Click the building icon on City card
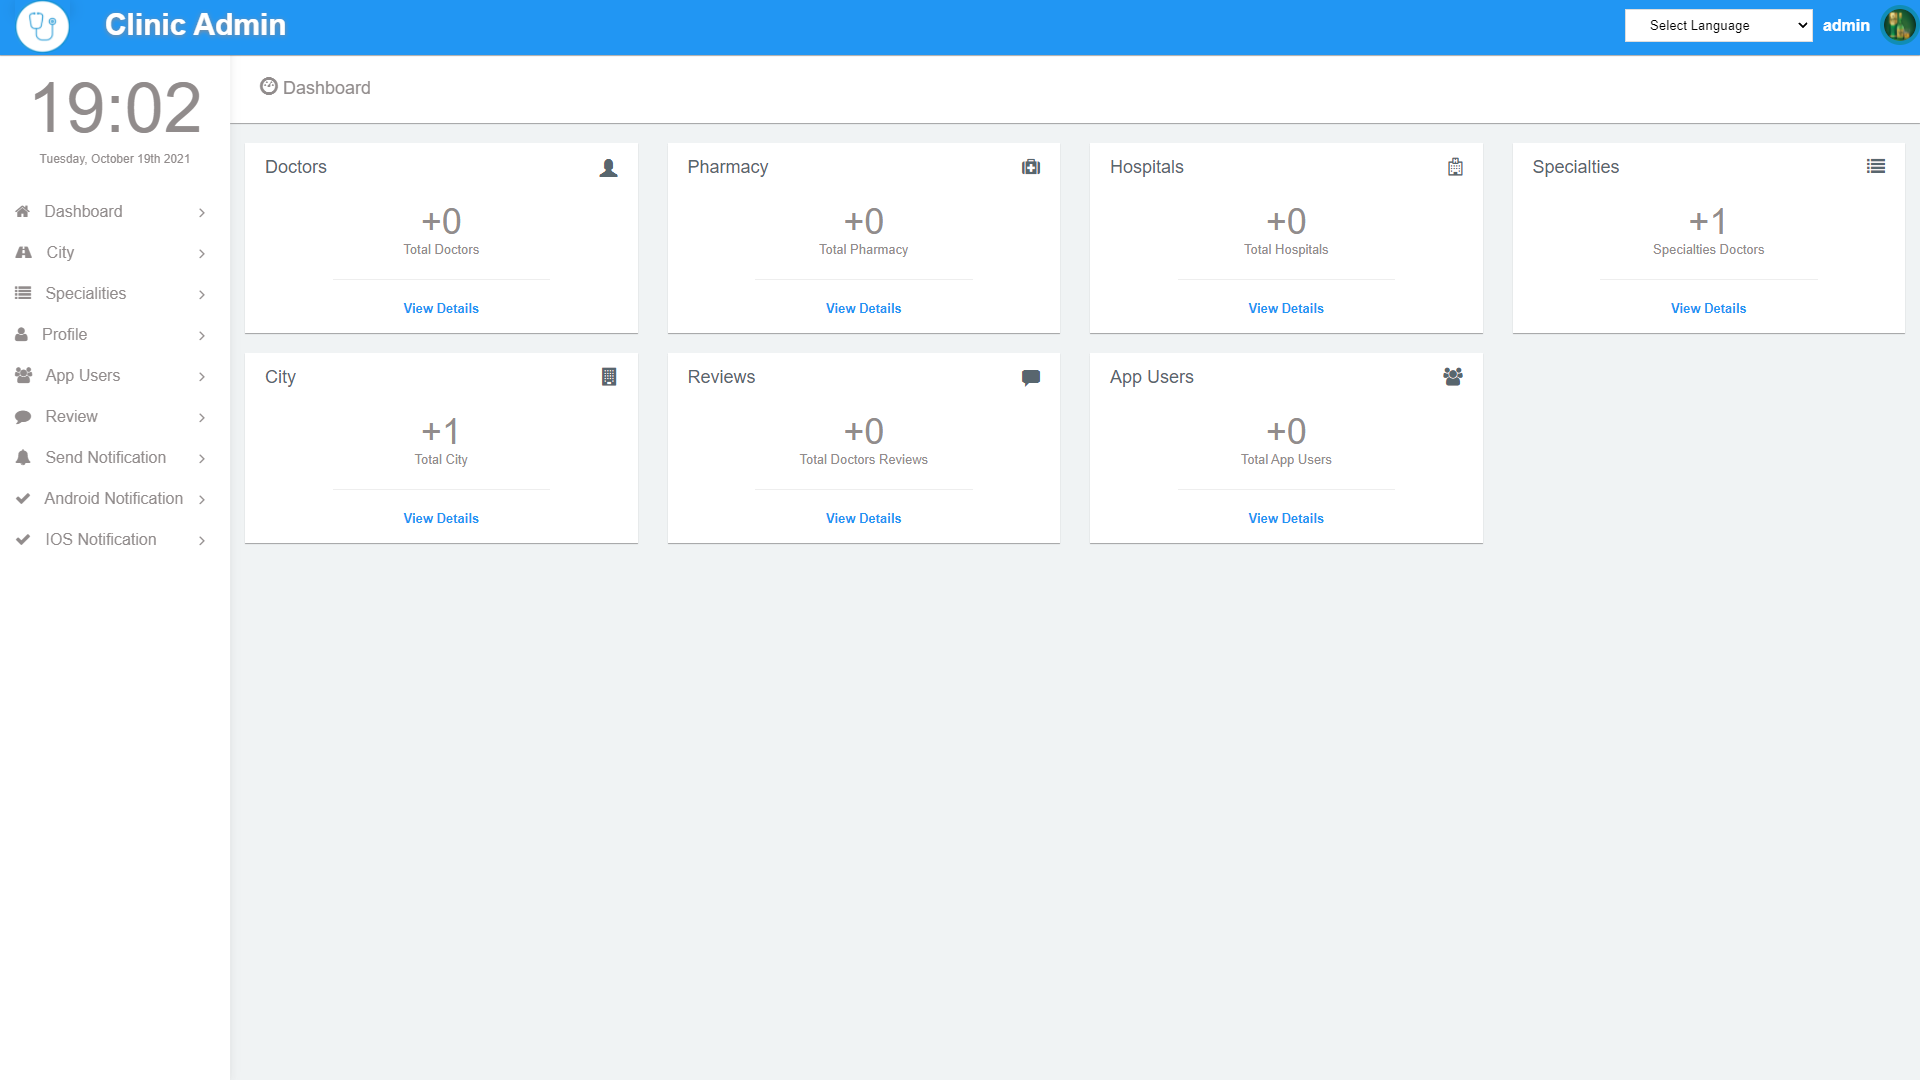 click(x=608, y=377)
